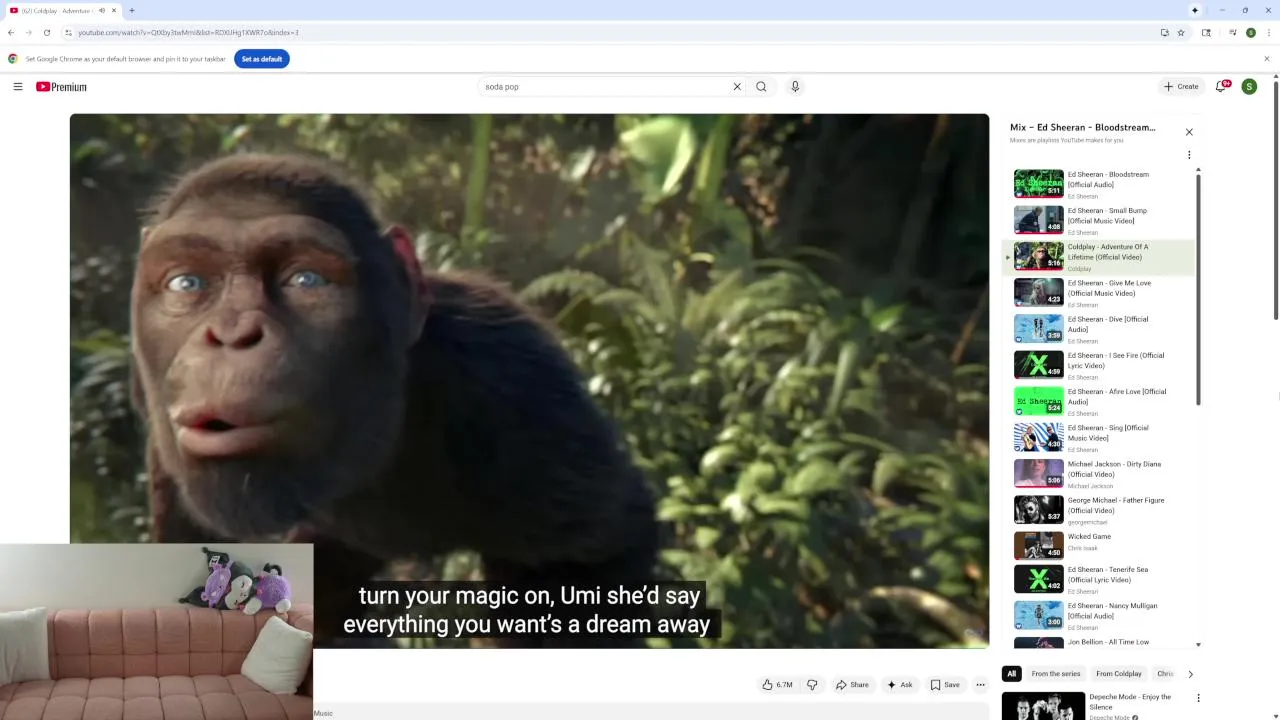Image resolution: width=1280 pixels, height=720 pixels.
Task: Save the video to a playlist
Action: pos(945,685)
